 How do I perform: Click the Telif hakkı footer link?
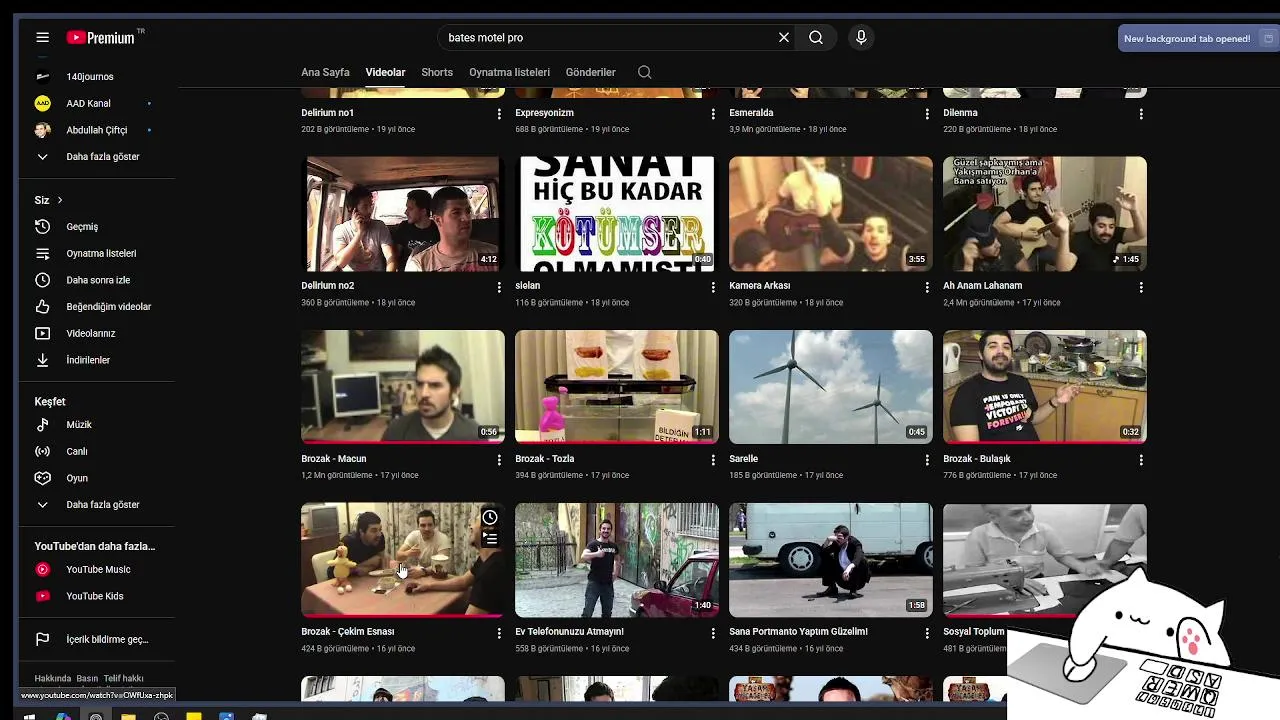pos(123,678)
